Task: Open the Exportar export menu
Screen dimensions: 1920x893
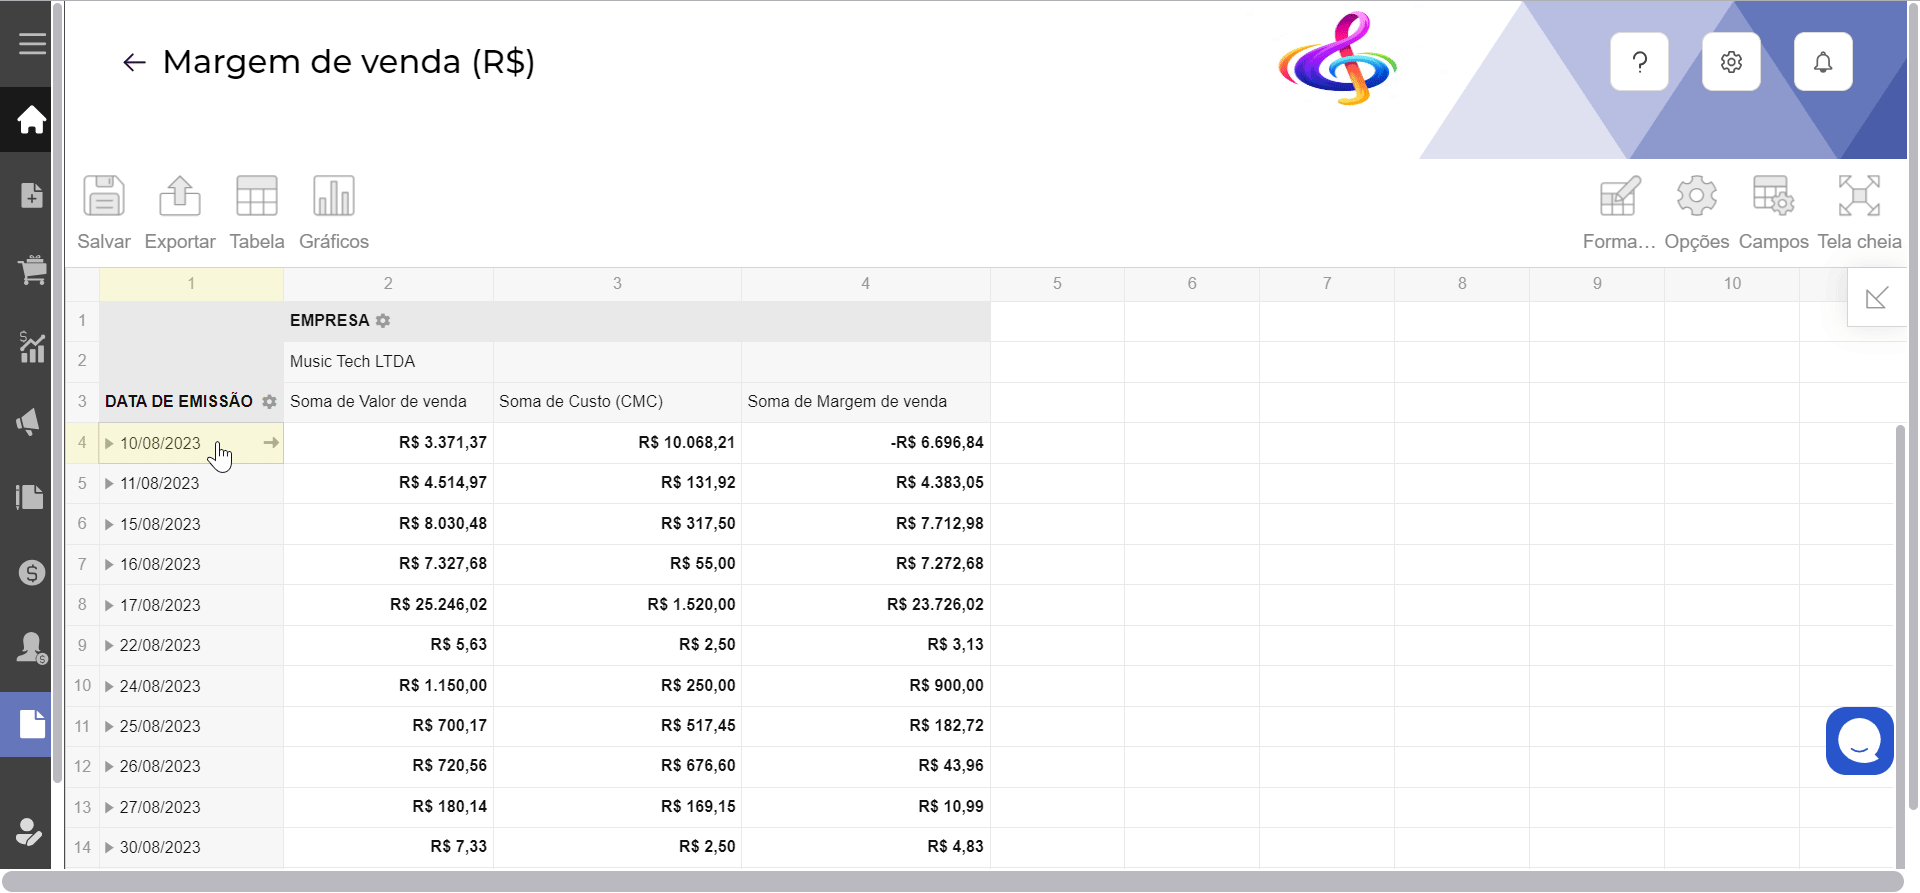Action: coord(180,197)
